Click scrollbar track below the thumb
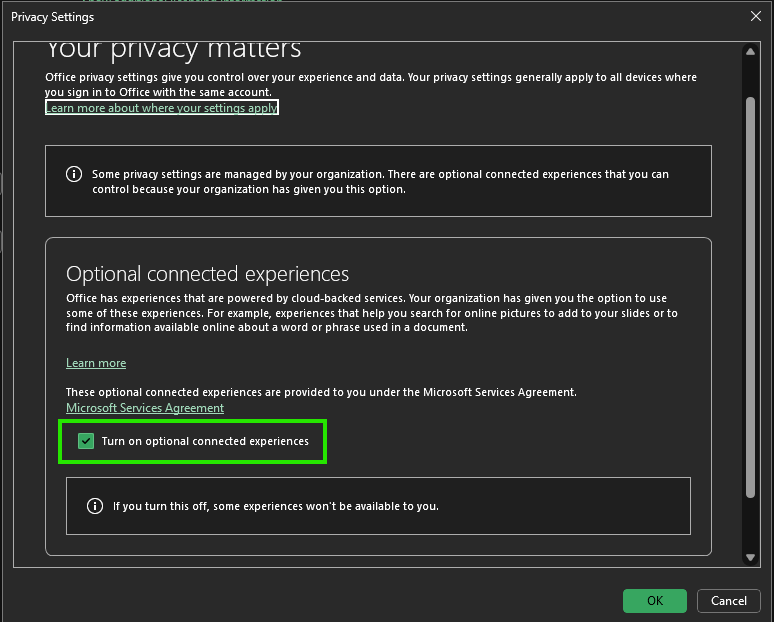 click(x=750, y=523)
